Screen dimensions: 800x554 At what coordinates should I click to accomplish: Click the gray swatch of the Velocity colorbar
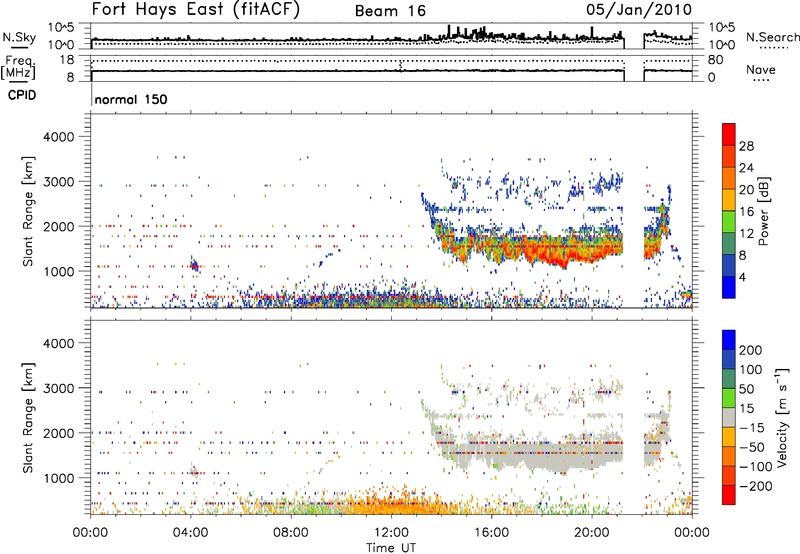pos(729,418)
